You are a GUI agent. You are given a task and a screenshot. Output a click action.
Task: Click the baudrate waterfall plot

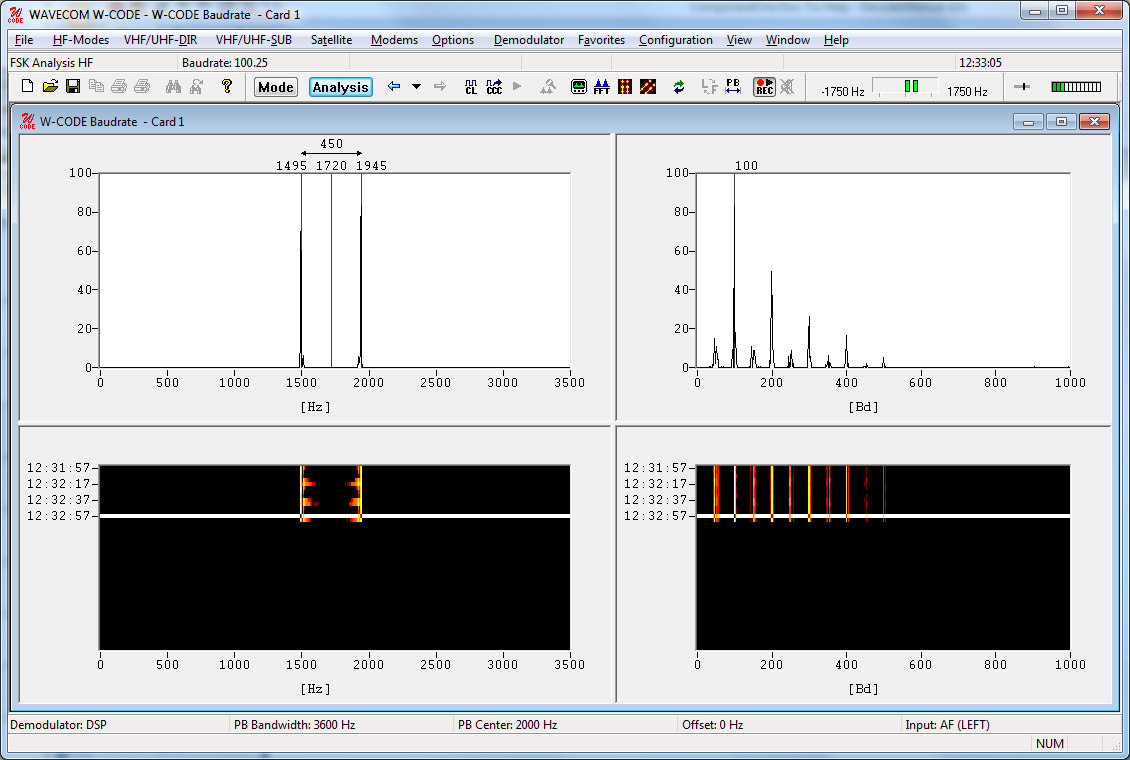(x=883, y=558)
